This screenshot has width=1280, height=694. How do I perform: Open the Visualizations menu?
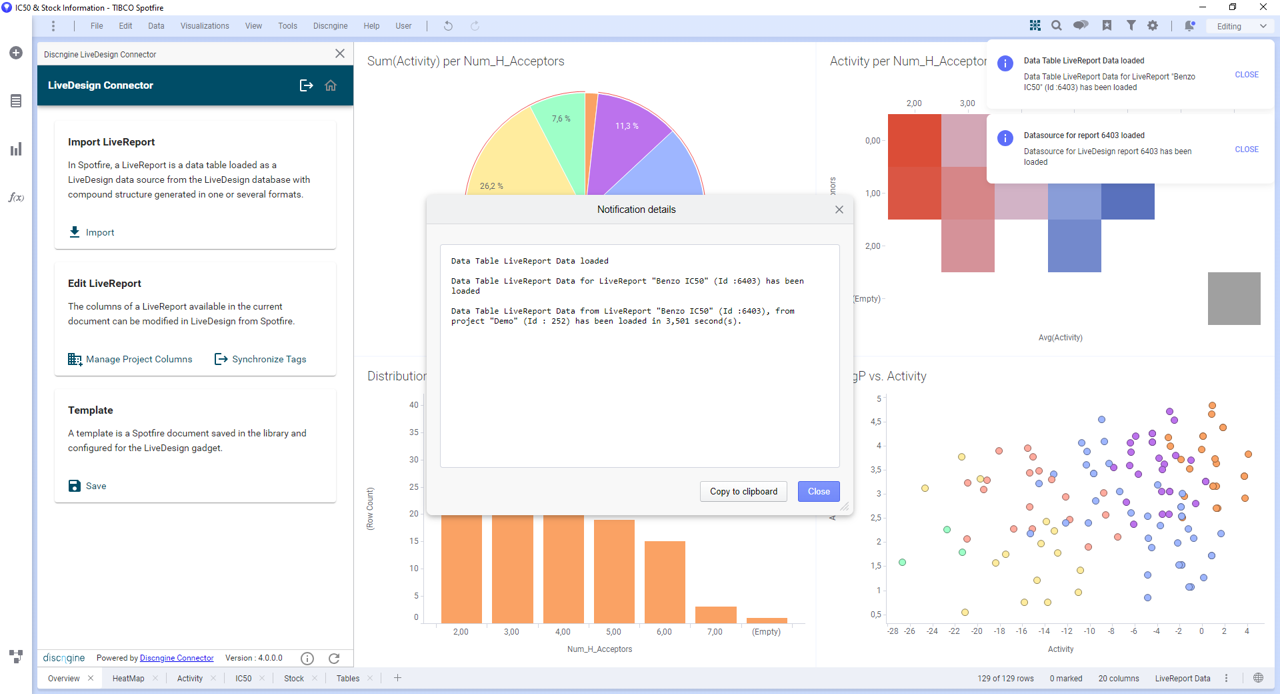tap(205, 26)
